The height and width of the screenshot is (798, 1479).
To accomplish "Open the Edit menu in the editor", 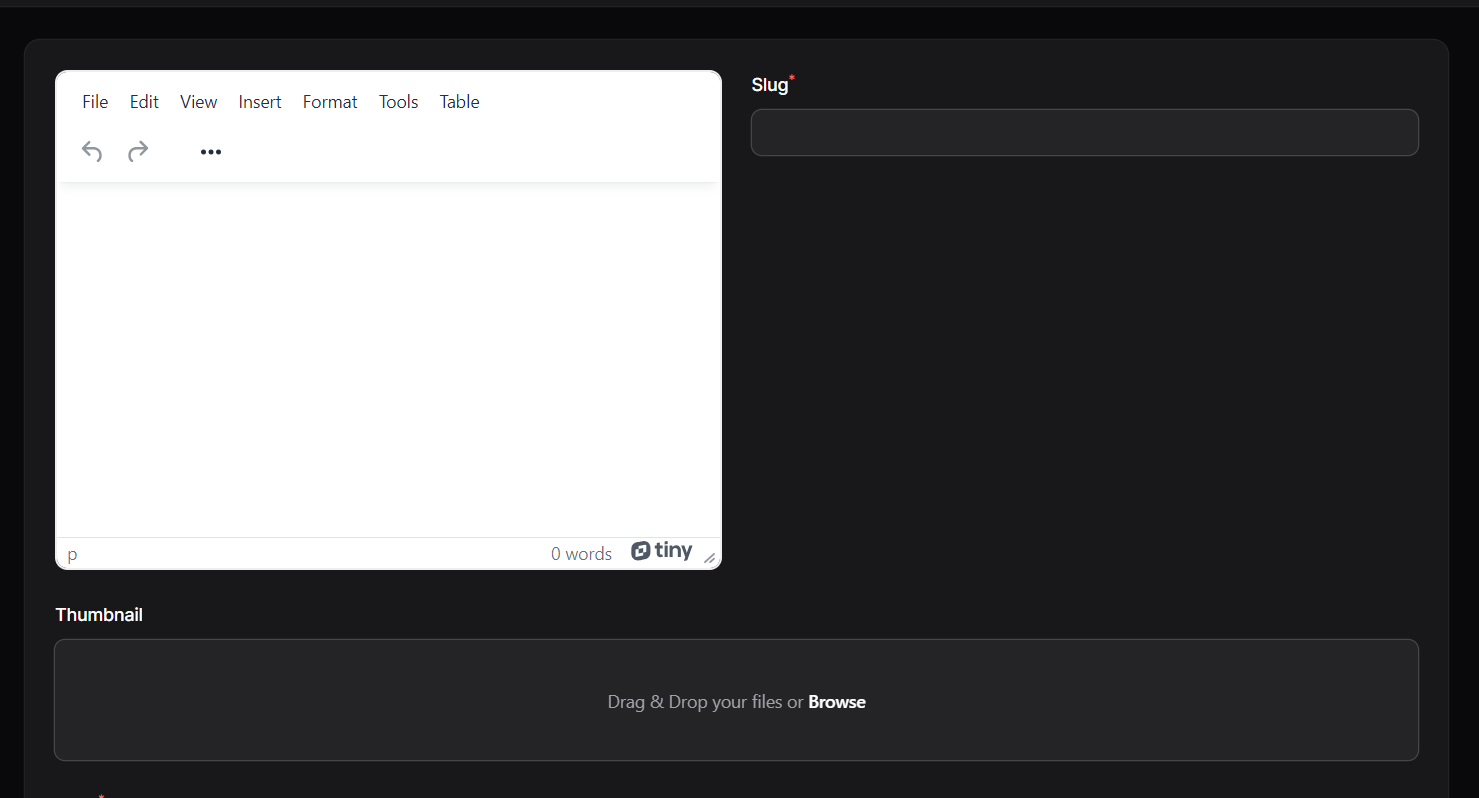I will (x=144, y=102).
